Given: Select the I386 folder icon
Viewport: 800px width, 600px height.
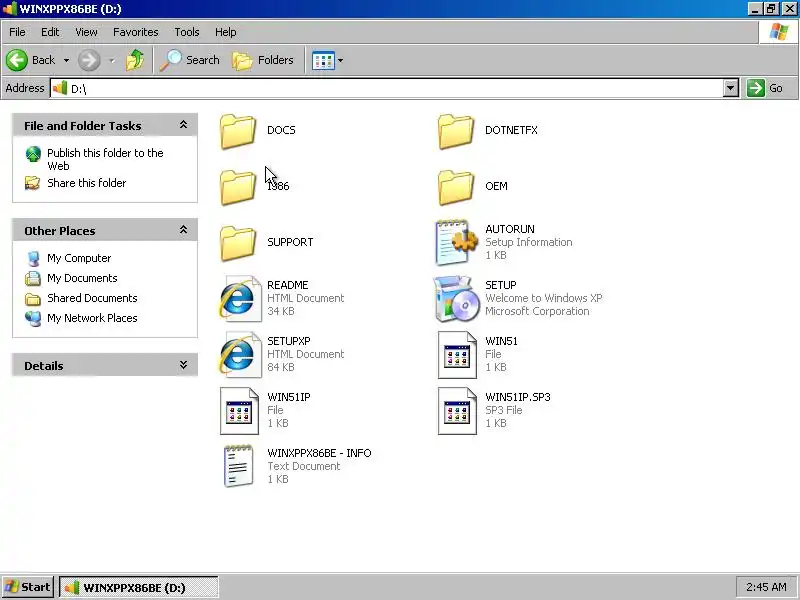Looking at the screenshot, I should coord(238,187).
